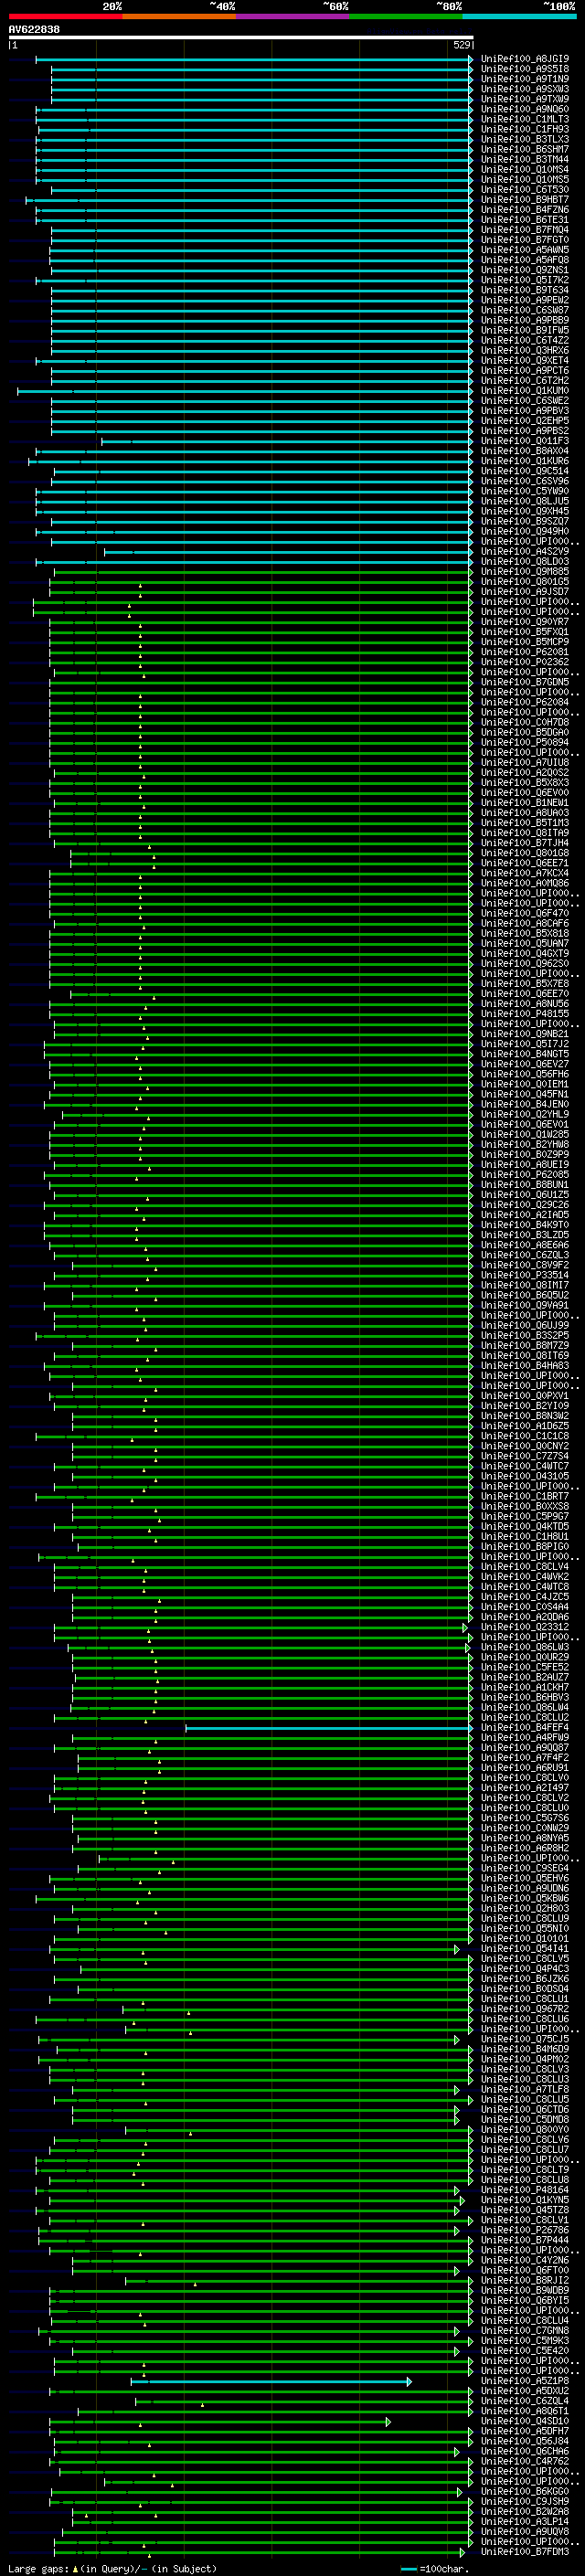Click the white query sequence ruler bar
The width and height of the screenshot is (585, 2576).
pyautogui.click(x=241, y=37)
